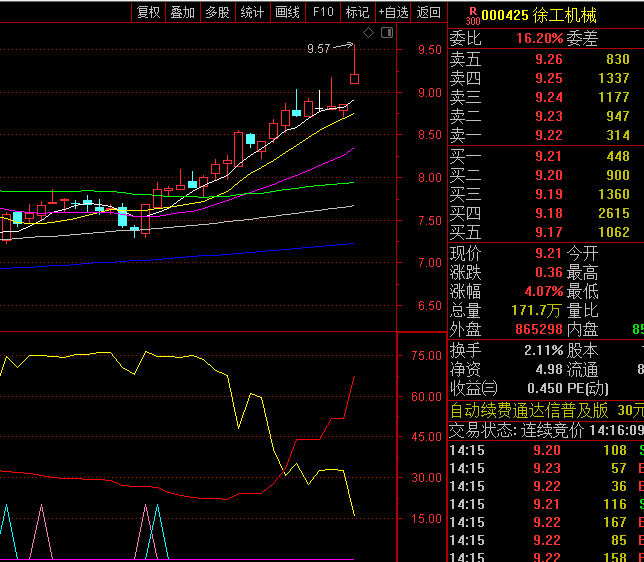Screen dimensions: 644x562
Task: Open the 复权 price adjustment menu
Action: point(148,12)
